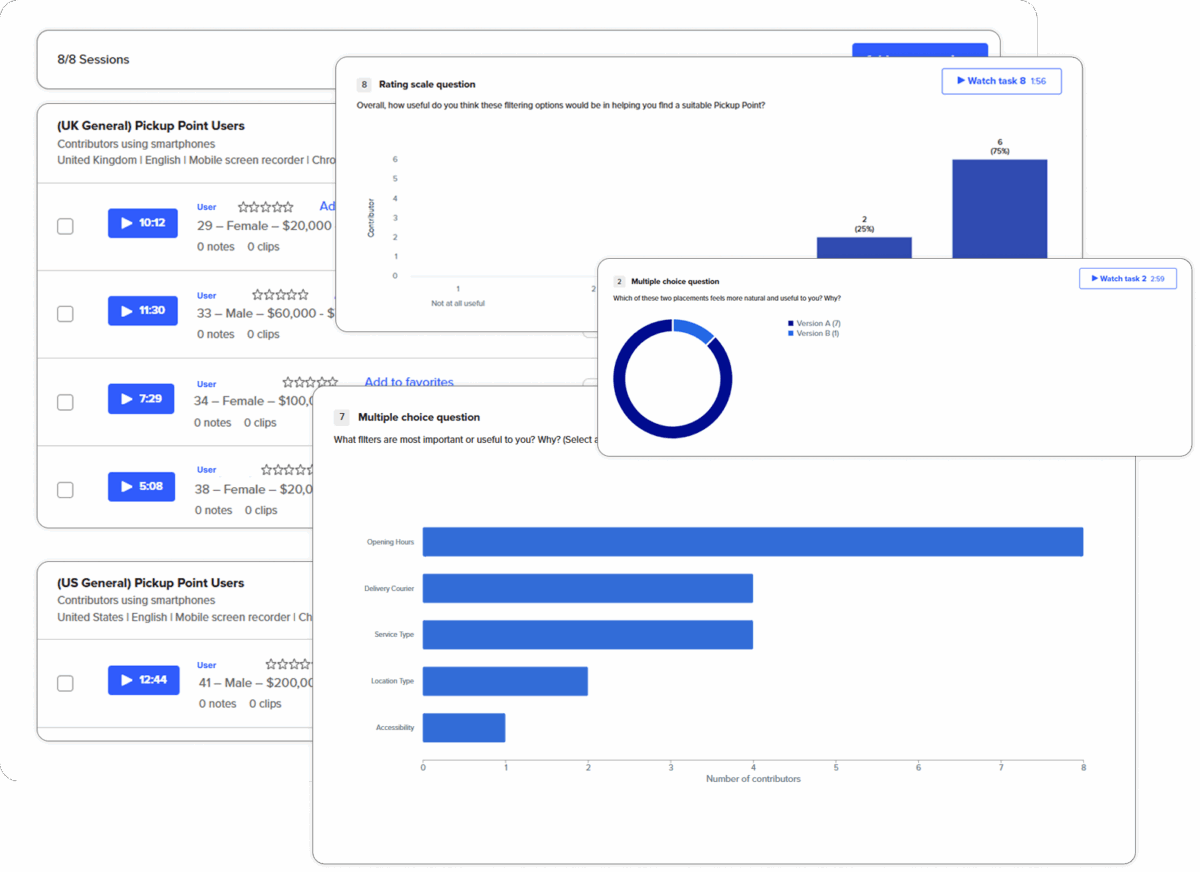This screenshot has width=1200, height=872.
Task: Click the 6 (75%) rating bar
Action: 999,208
